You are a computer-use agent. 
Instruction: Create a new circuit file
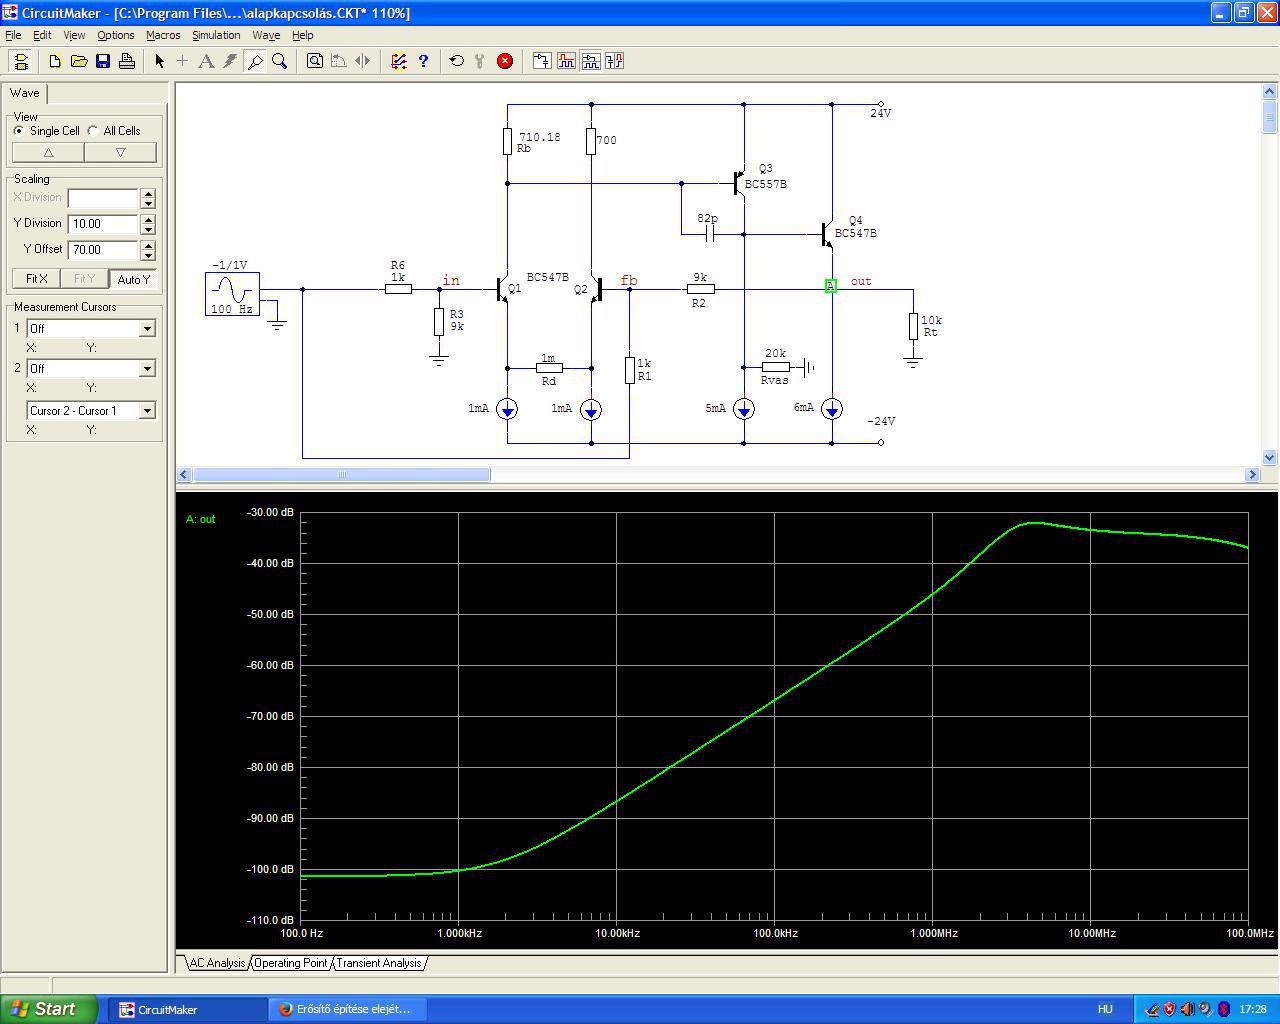point(55,61)
